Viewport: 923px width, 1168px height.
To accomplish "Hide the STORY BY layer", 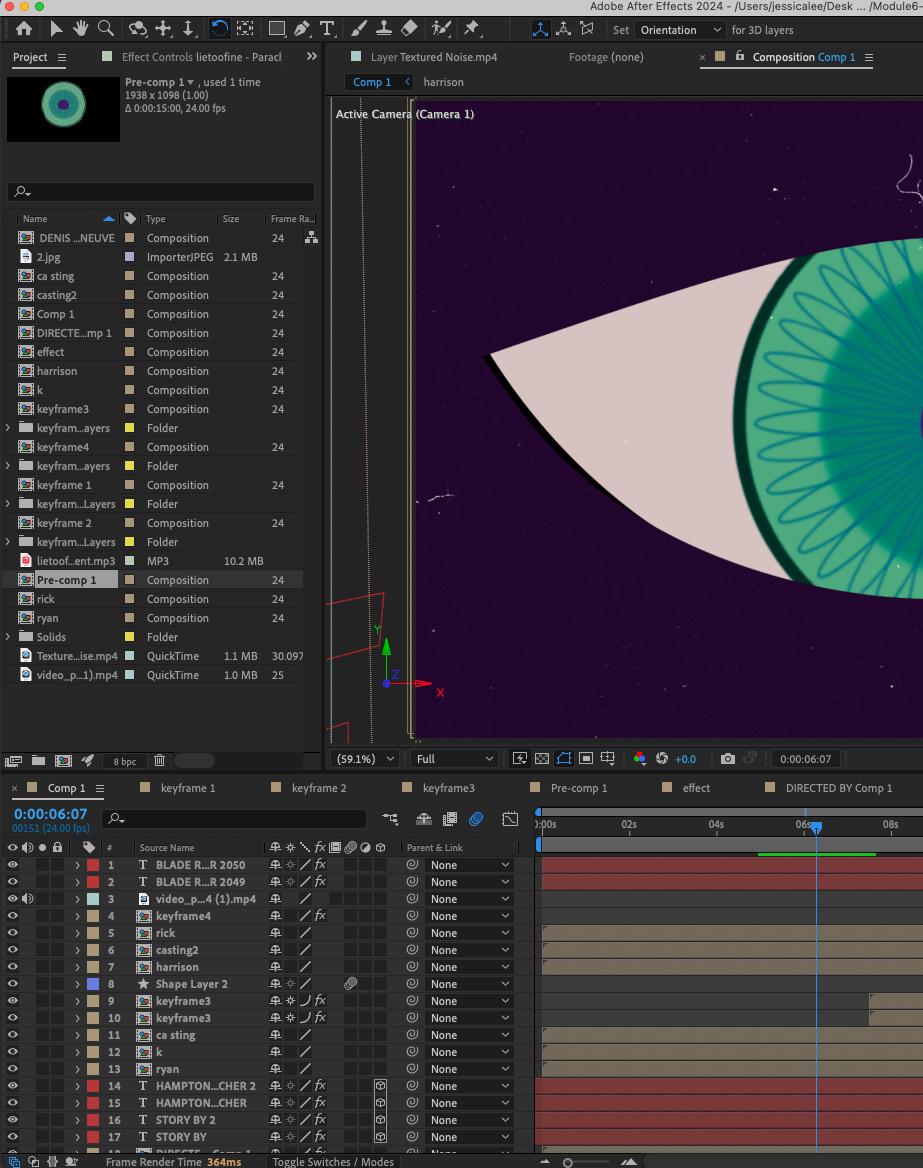I will click(x=13, y=1137).
